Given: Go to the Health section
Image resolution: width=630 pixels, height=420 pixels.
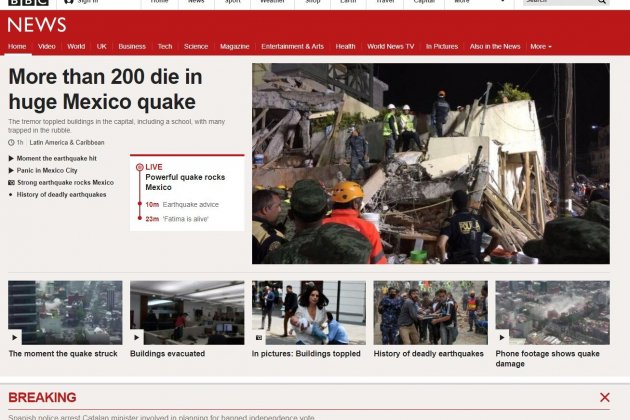Looking at the screenshot, I should click(x=345, y=47).
